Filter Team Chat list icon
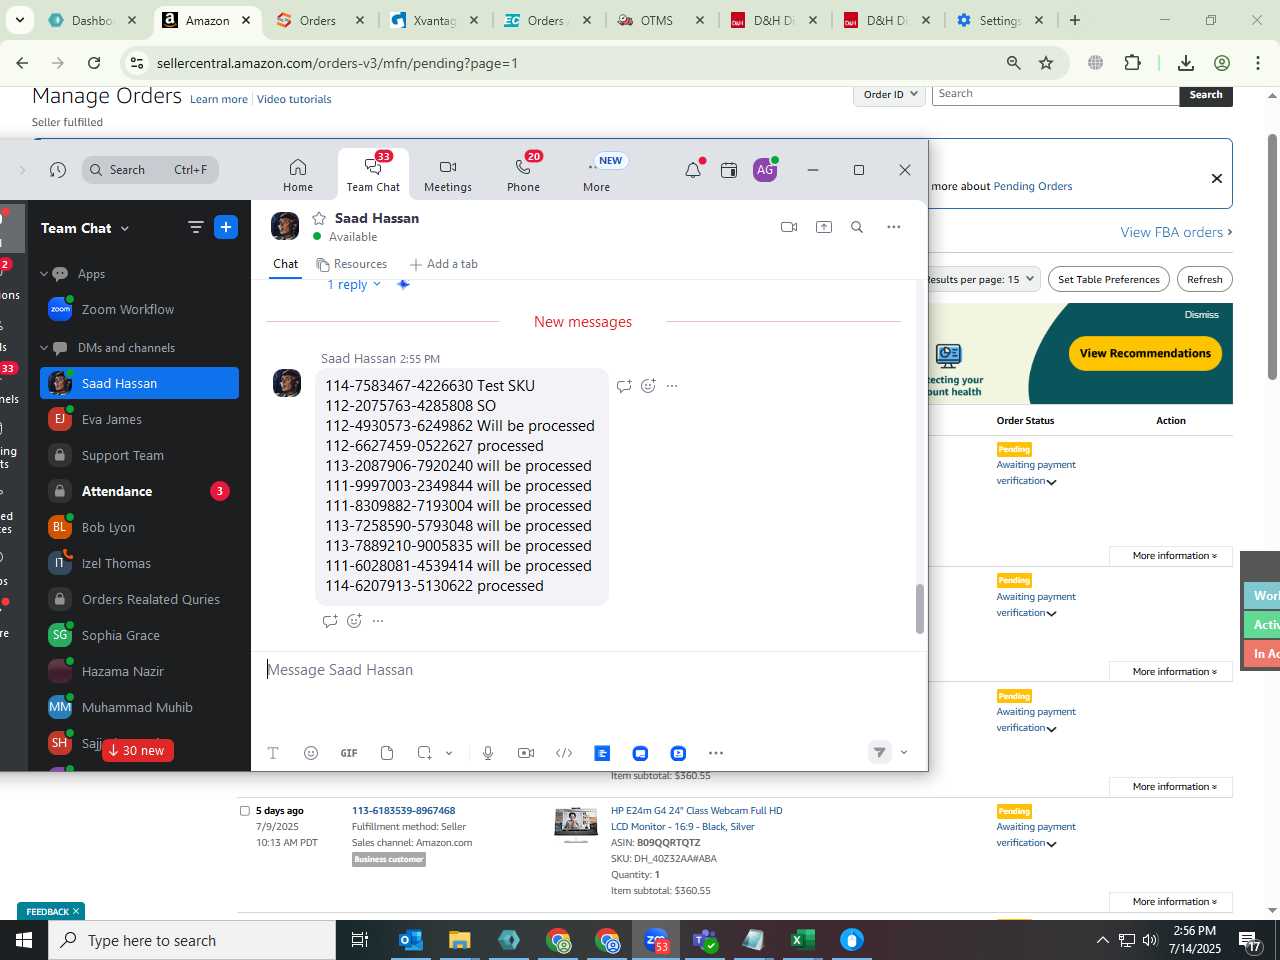This screenshot has width=1280, height=960. pos(196,228)
